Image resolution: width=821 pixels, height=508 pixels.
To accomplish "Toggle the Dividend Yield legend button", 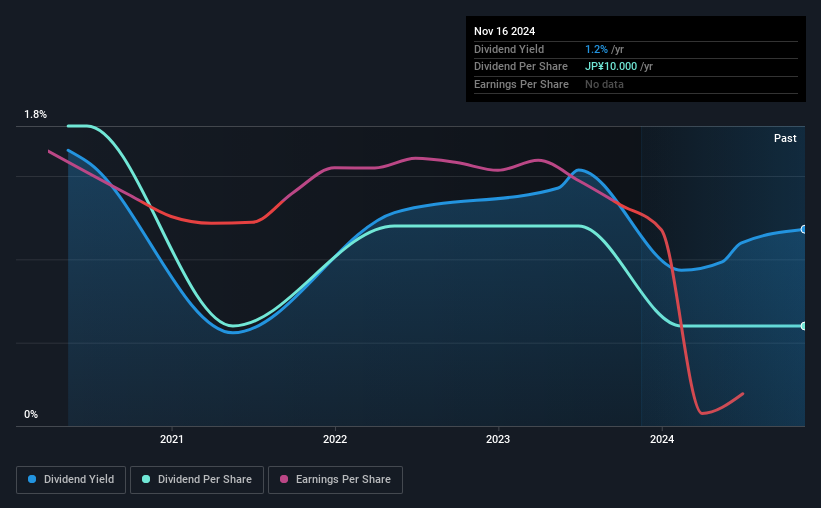I will (x=71, y=480).
